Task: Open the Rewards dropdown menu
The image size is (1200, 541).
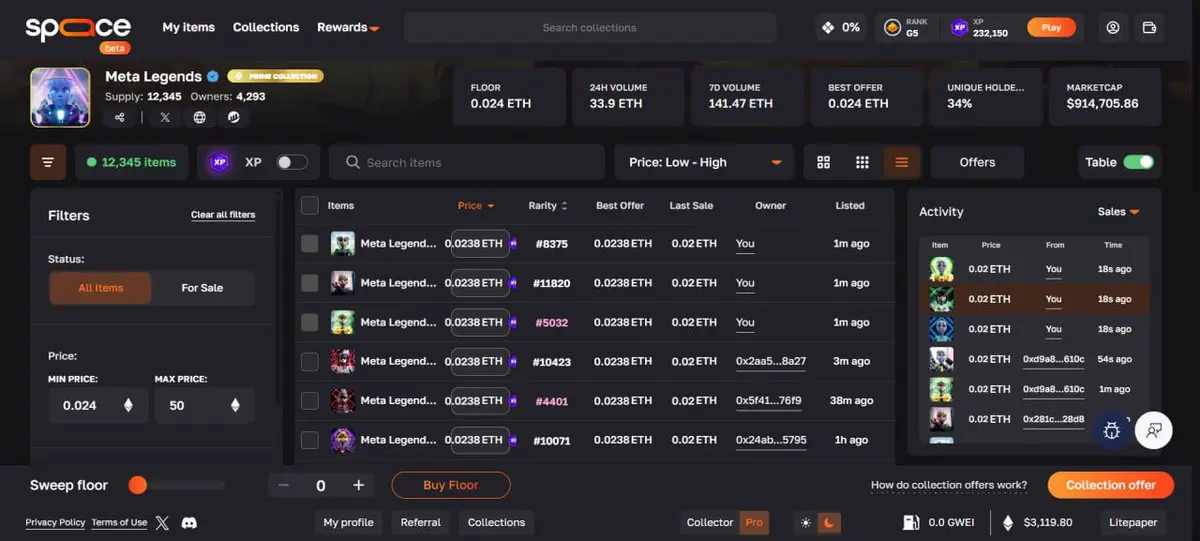Action: [348, 28]
